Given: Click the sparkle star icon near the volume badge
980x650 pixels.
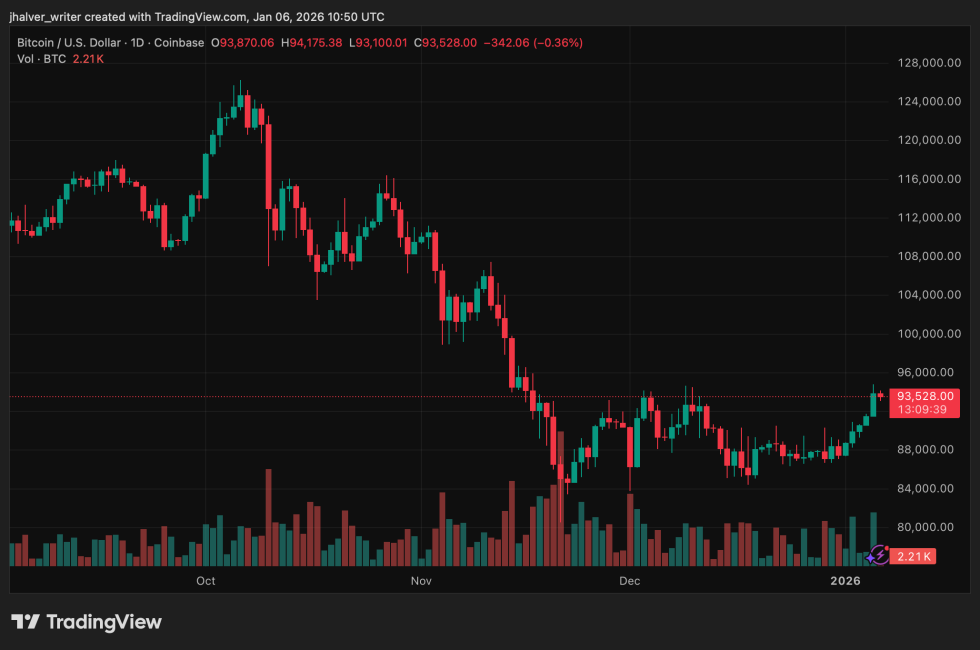Looking at the screenshot, I should pyautogui.click(x=870, y=558).
